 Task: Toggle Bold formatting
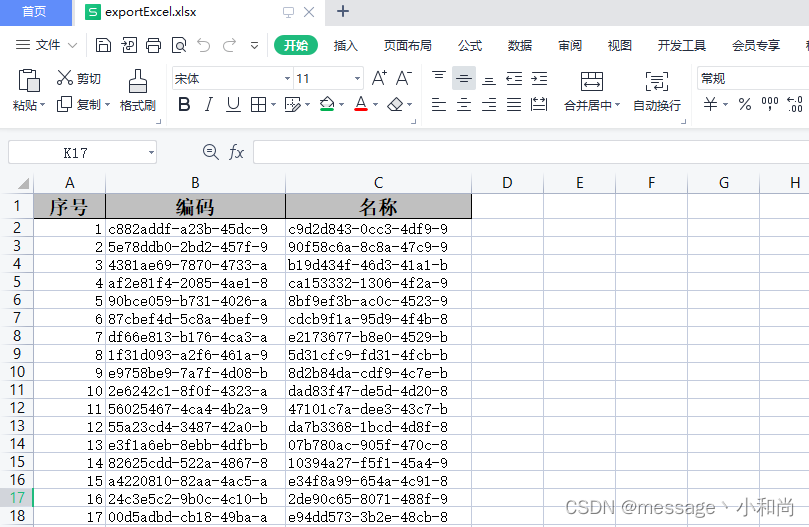click(184, 105)
